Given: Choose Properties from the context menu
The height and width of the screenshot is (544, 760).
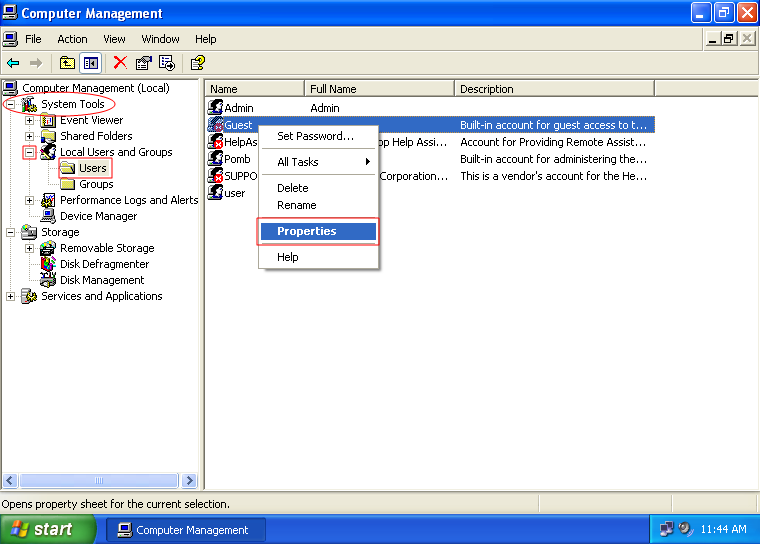Looking at the screenshot, I should pos(318,231).
